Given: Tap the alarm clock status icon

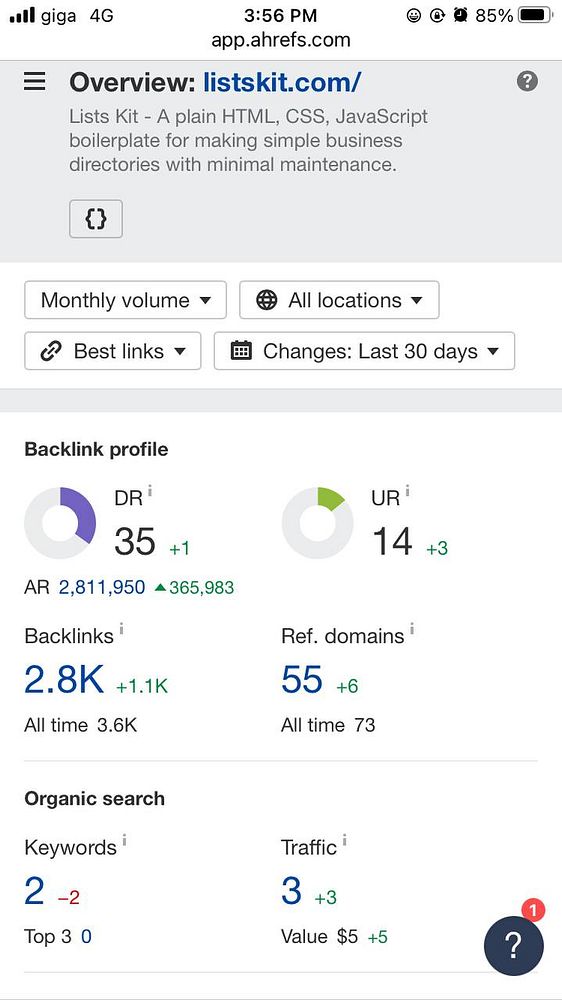Looking at the screenshot, I should [x=461, y=15].
